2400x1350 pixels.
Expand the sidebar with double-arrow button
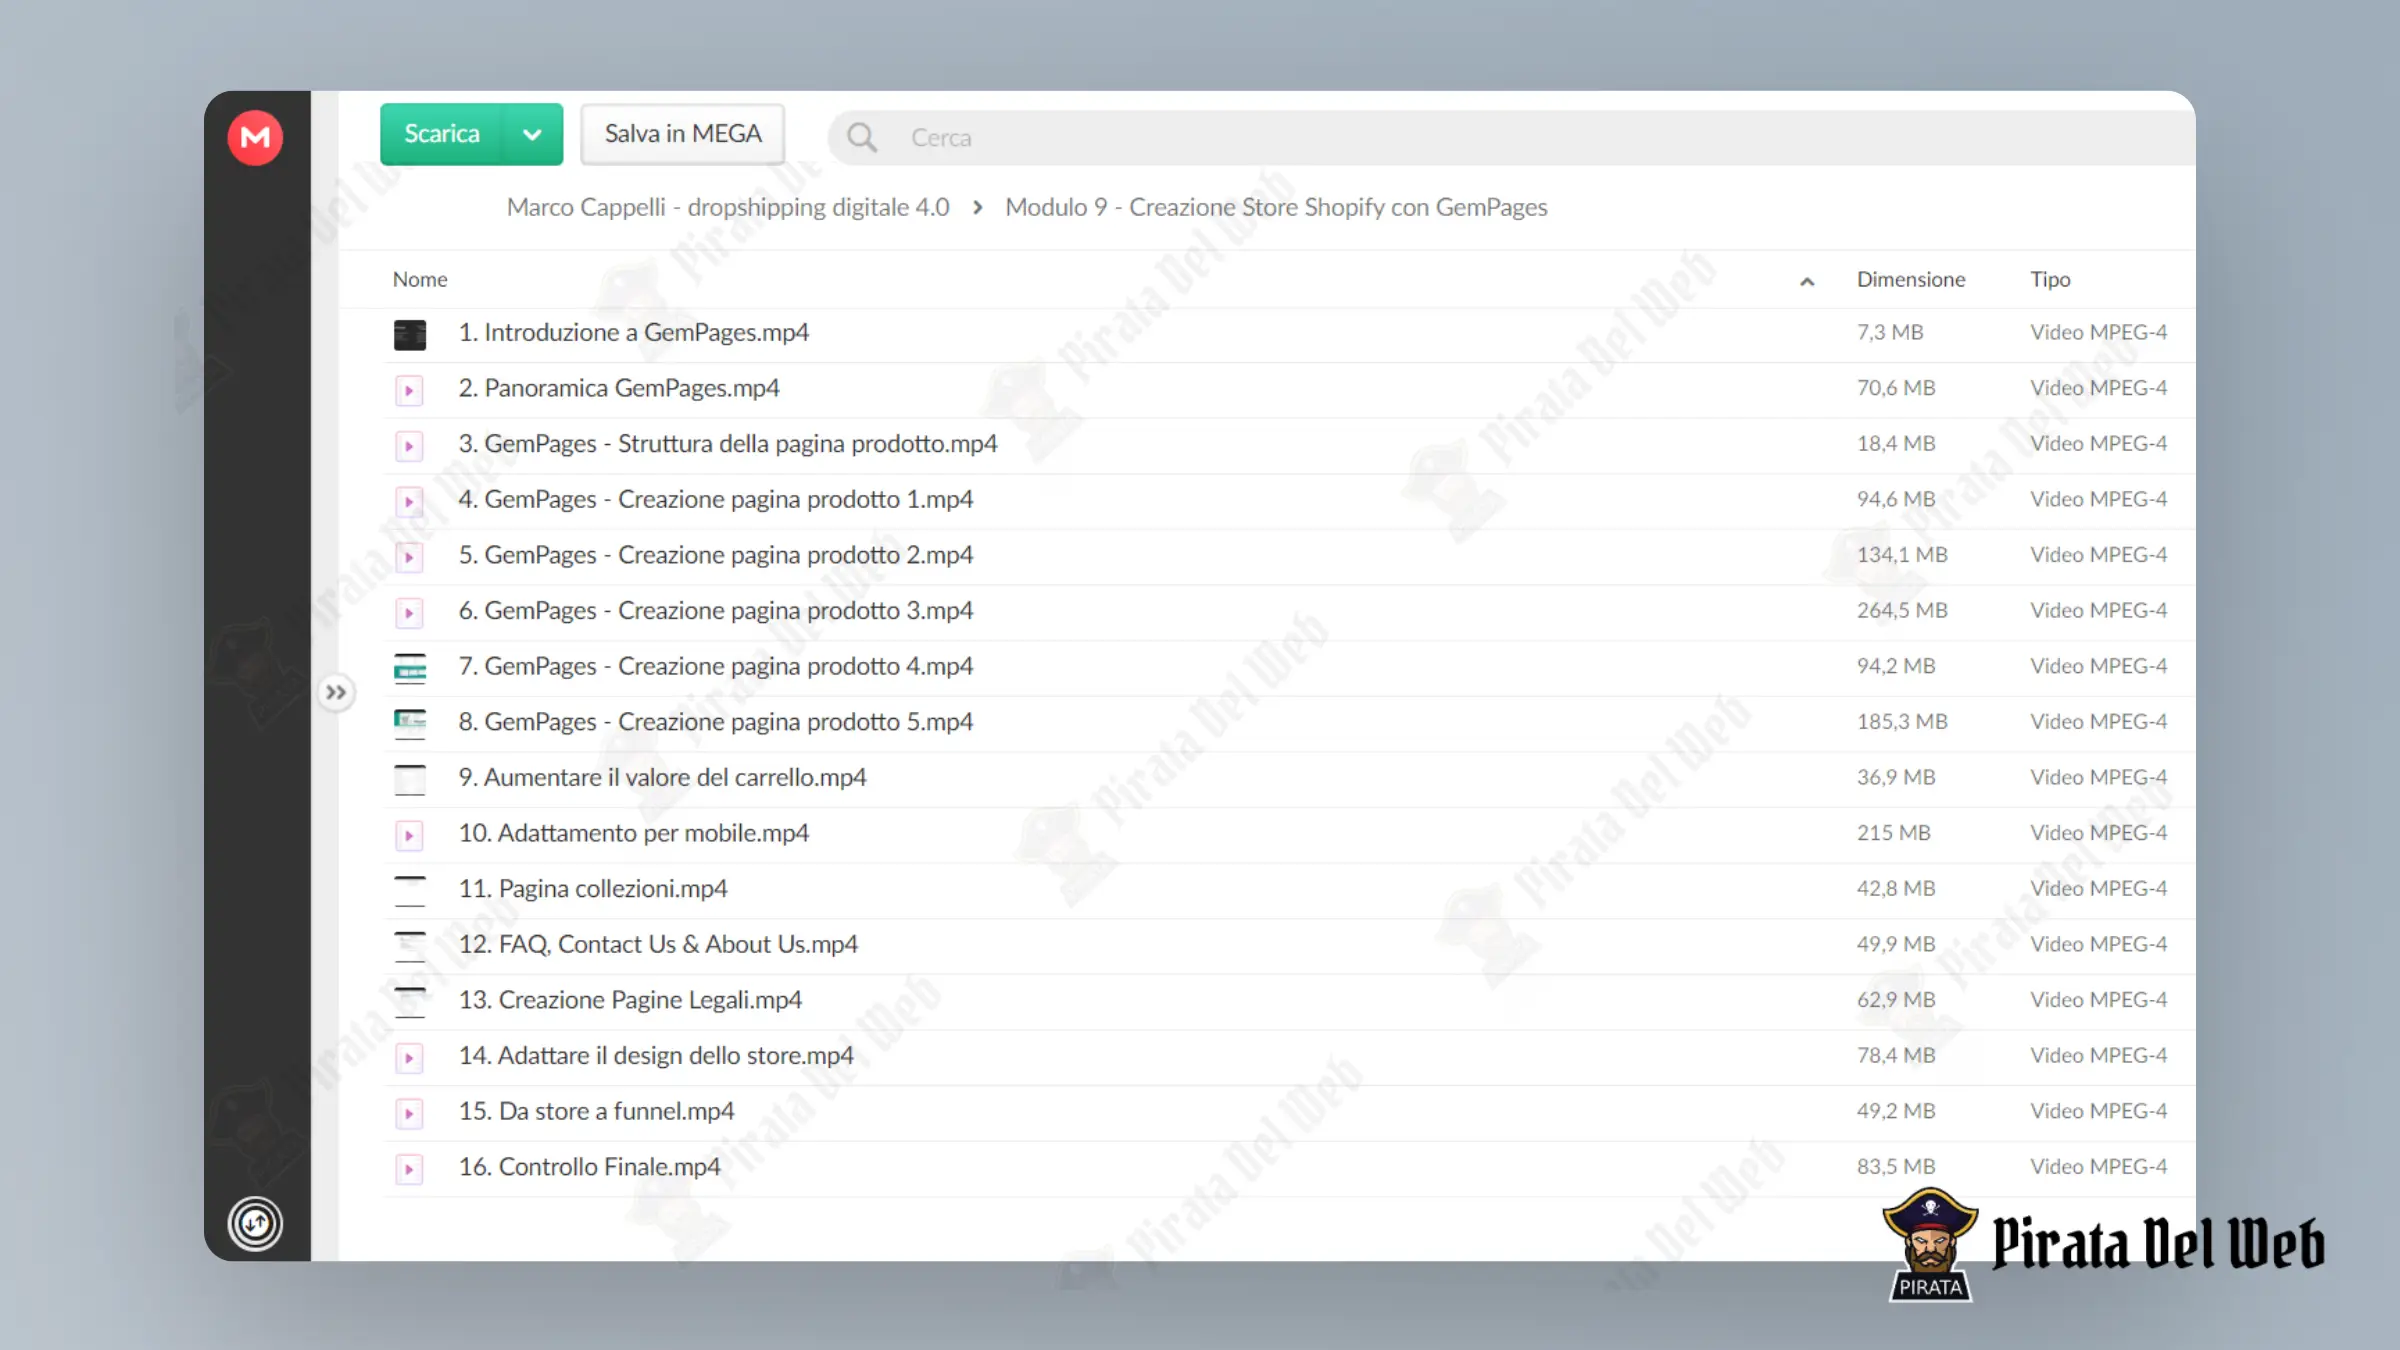pyautogui.click(x=336, y=692)
